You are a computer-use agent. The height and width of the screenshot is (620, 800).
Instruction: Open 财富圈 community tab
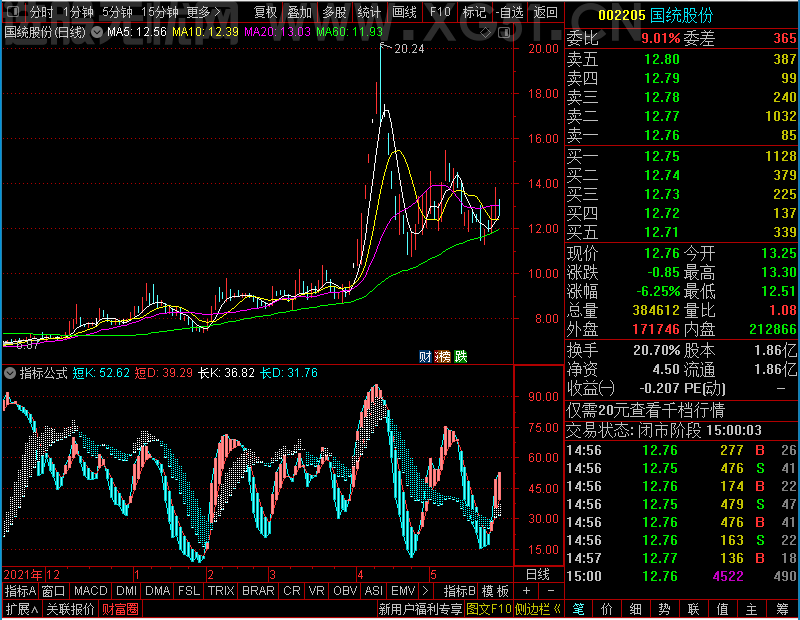pyautogui.click(x=120, y=609)
